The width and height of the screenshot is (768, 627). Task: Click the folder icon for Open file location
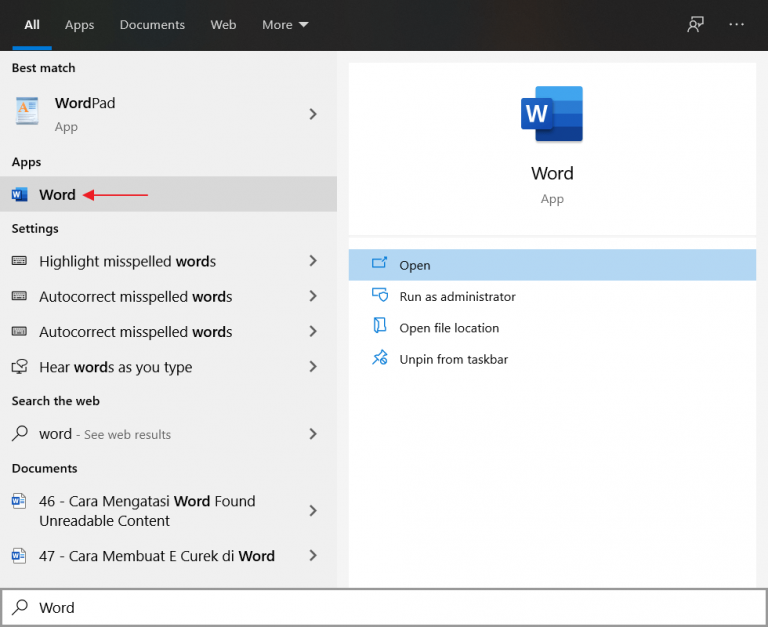pos(380,325)
